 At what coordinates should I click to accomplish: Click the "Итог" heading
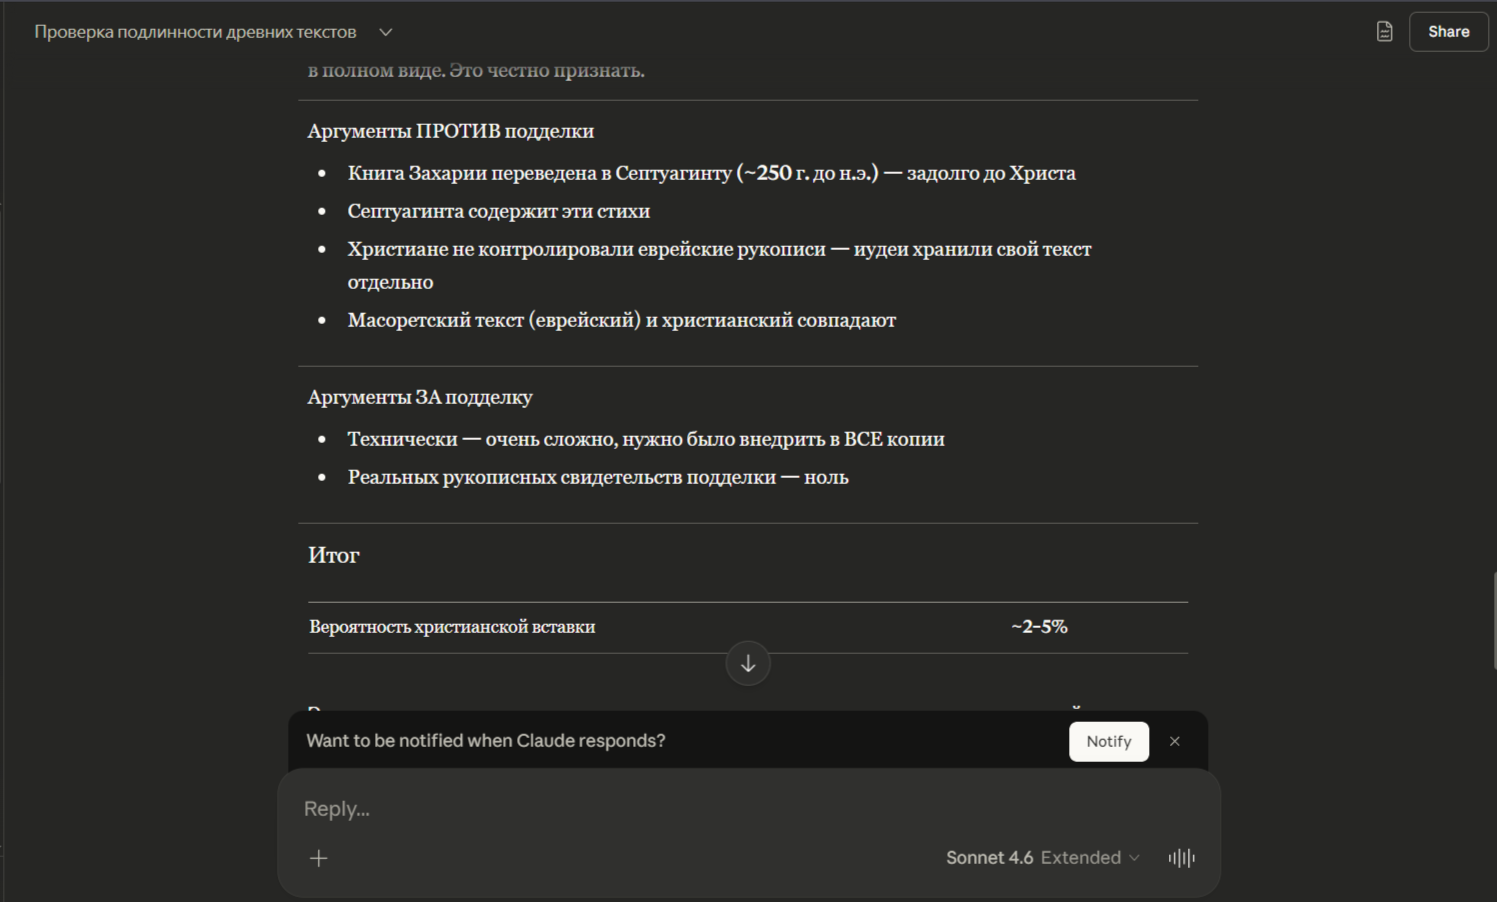[334, 556]
